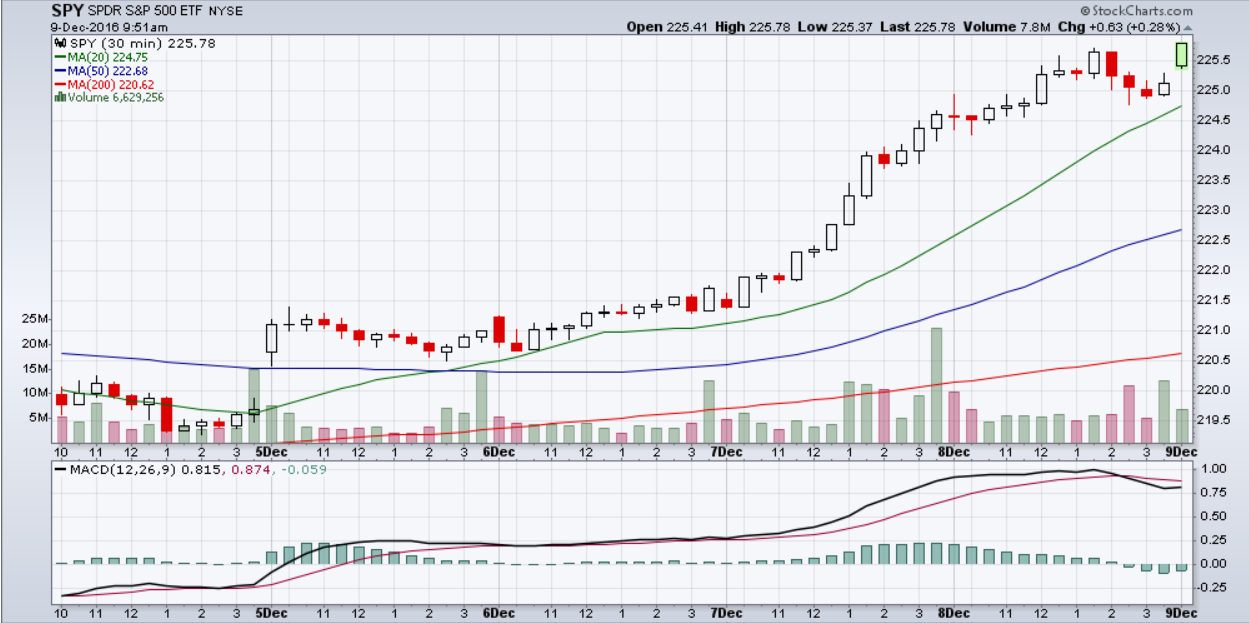Image resolution: width=1249 pixels, height=623 pixels.
Task: Click the bar-chart icon beside Volume legend
Action: pos(60,97)
